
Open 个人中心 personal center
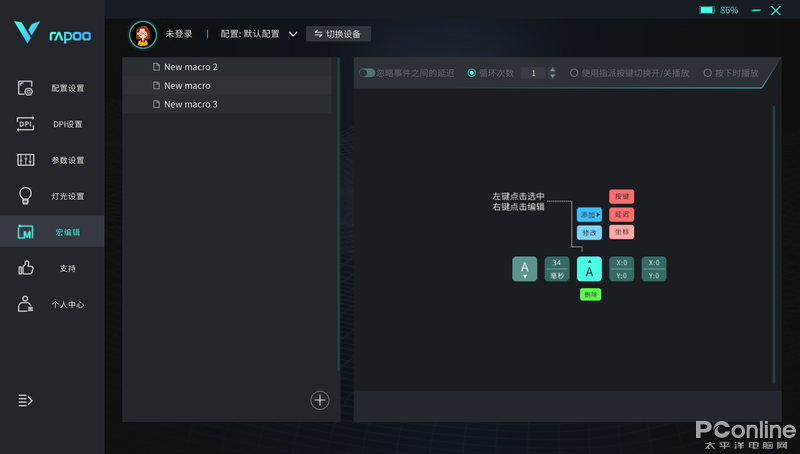(52, 305)
